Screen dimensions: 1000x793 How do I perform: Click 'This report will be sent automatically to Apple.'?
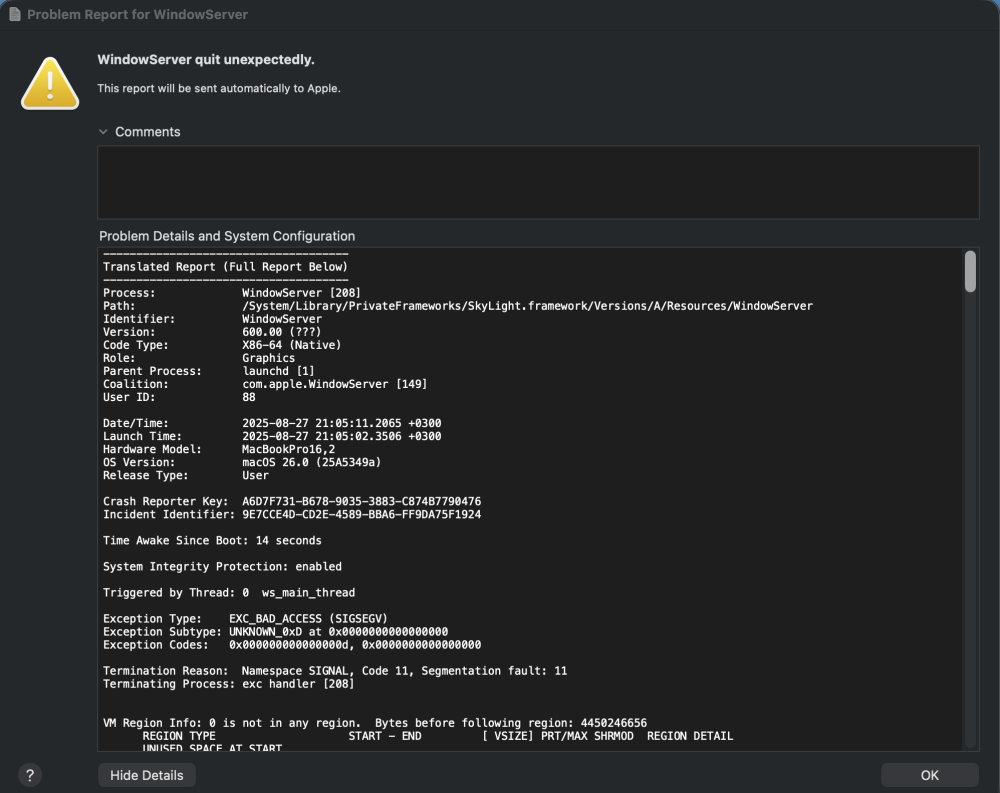click(x=219, y=88)
